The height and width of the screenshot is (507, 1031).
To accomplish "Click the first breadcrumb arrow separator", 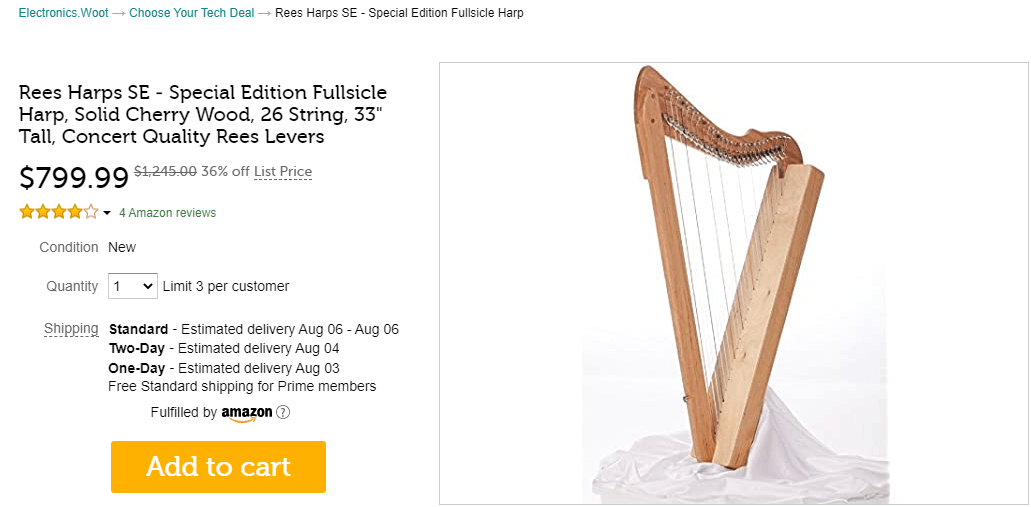I will tap(118, 13).
